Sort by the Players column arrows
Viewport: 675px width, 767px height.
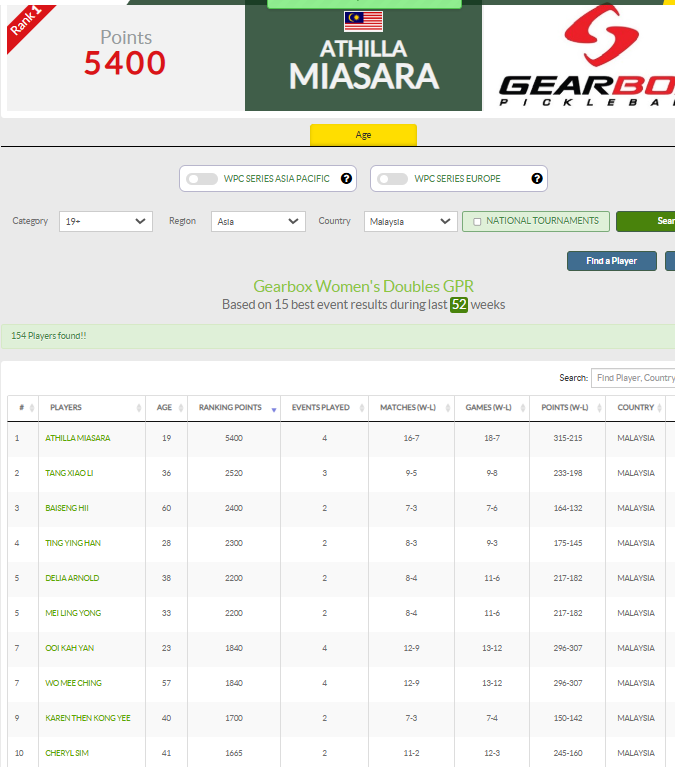[139, 408]
